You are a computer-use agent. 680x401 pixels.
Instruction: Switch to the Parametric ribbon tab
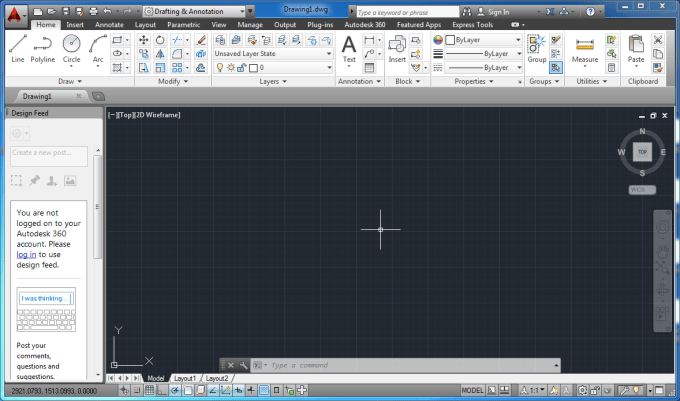point(183,25)
